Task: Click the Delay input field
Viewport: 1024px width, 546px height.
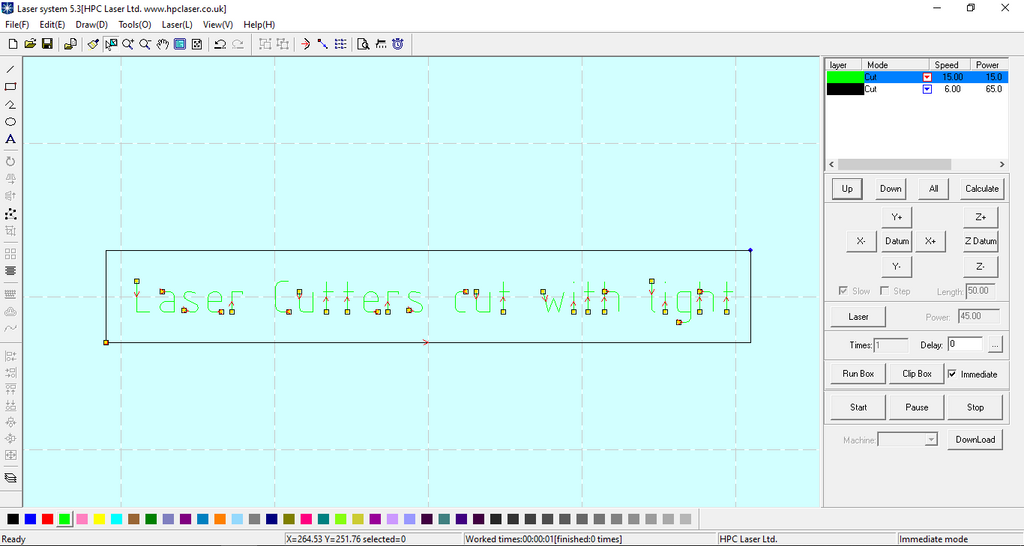Action: click(964, 344)
